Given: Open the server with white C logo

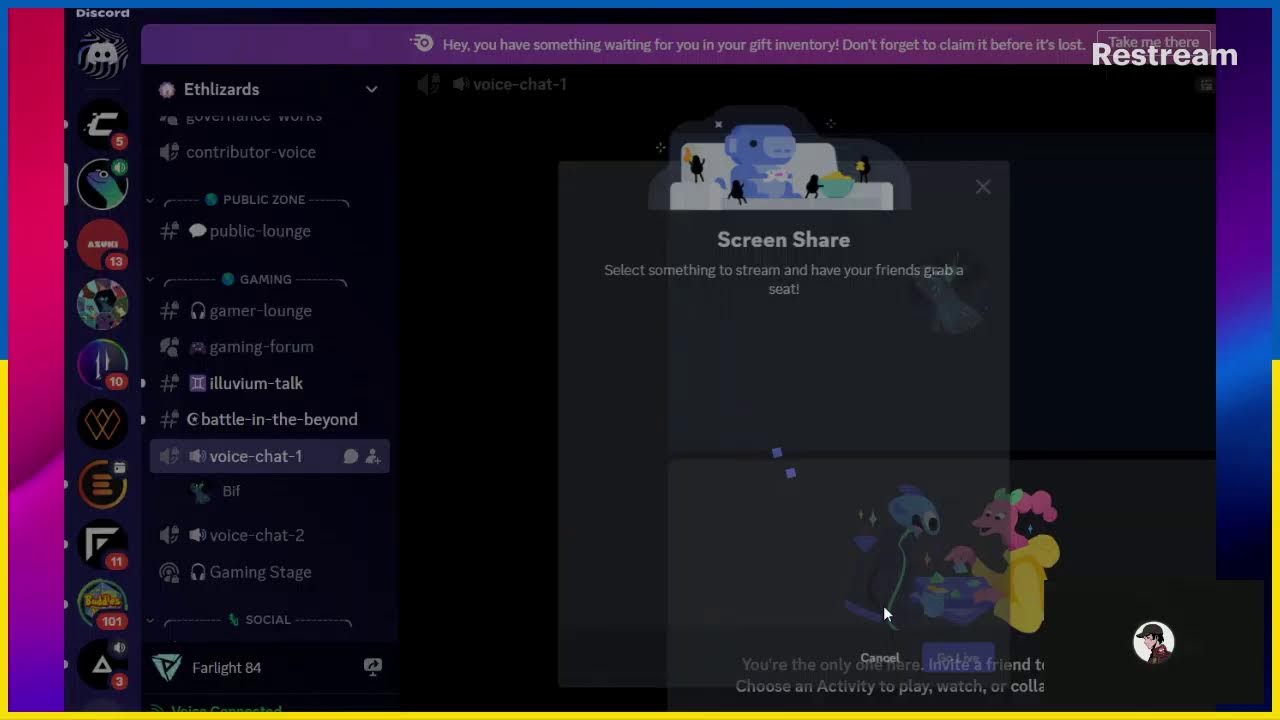Looking at the screenshot, I should point(102,125).
